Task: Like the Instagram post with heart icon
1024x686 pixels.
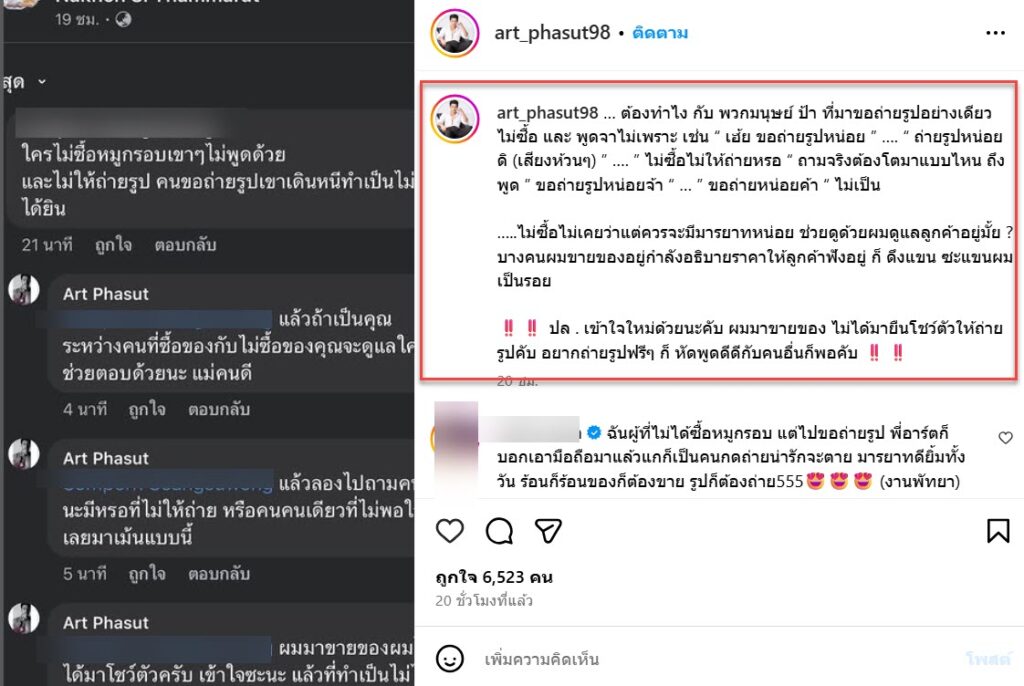Action: pyautogui.click(x=450, y=531)
